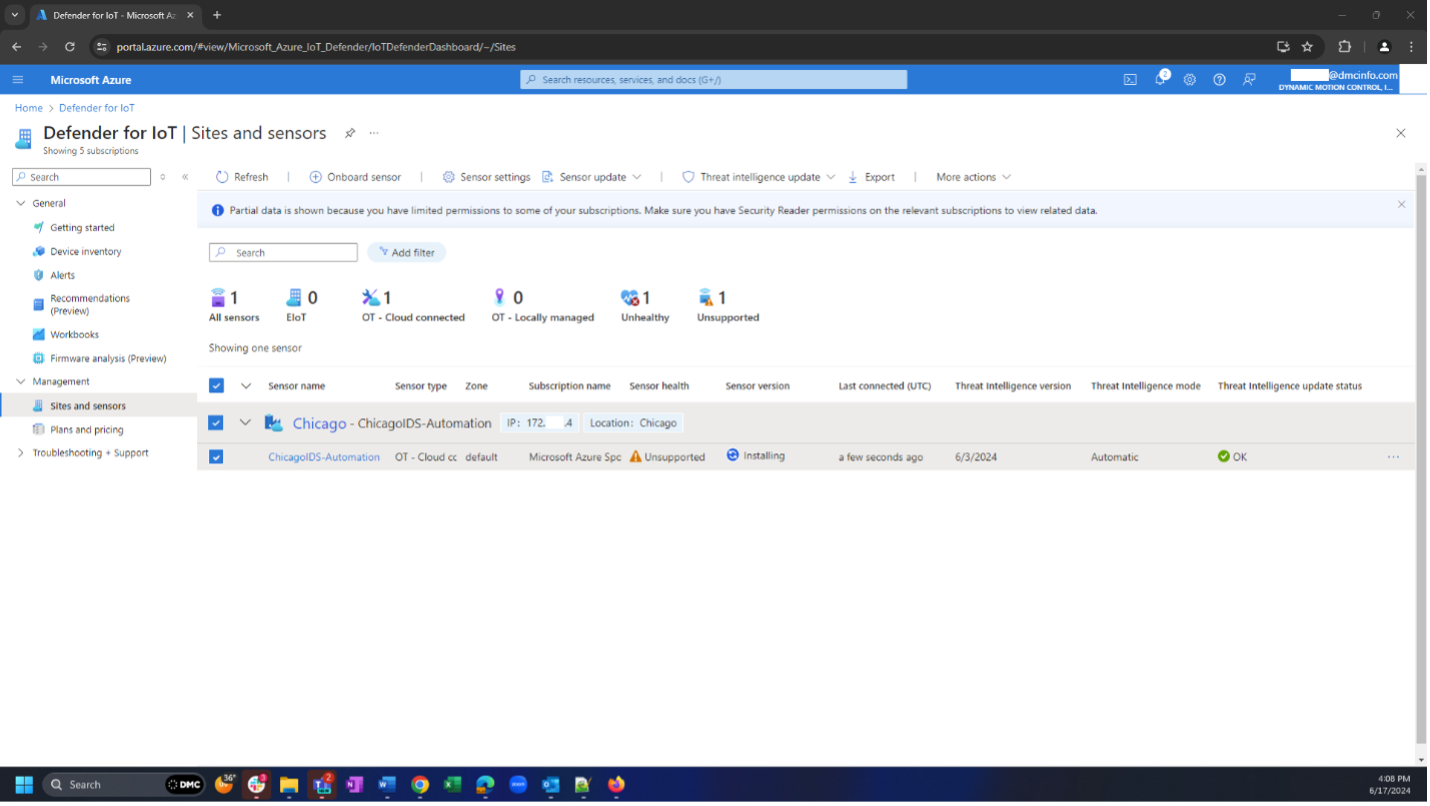Open the blade's more options ellipsis
Image resolution: width=1430 pixels, height=806 pixels.
tap(374, 133)
